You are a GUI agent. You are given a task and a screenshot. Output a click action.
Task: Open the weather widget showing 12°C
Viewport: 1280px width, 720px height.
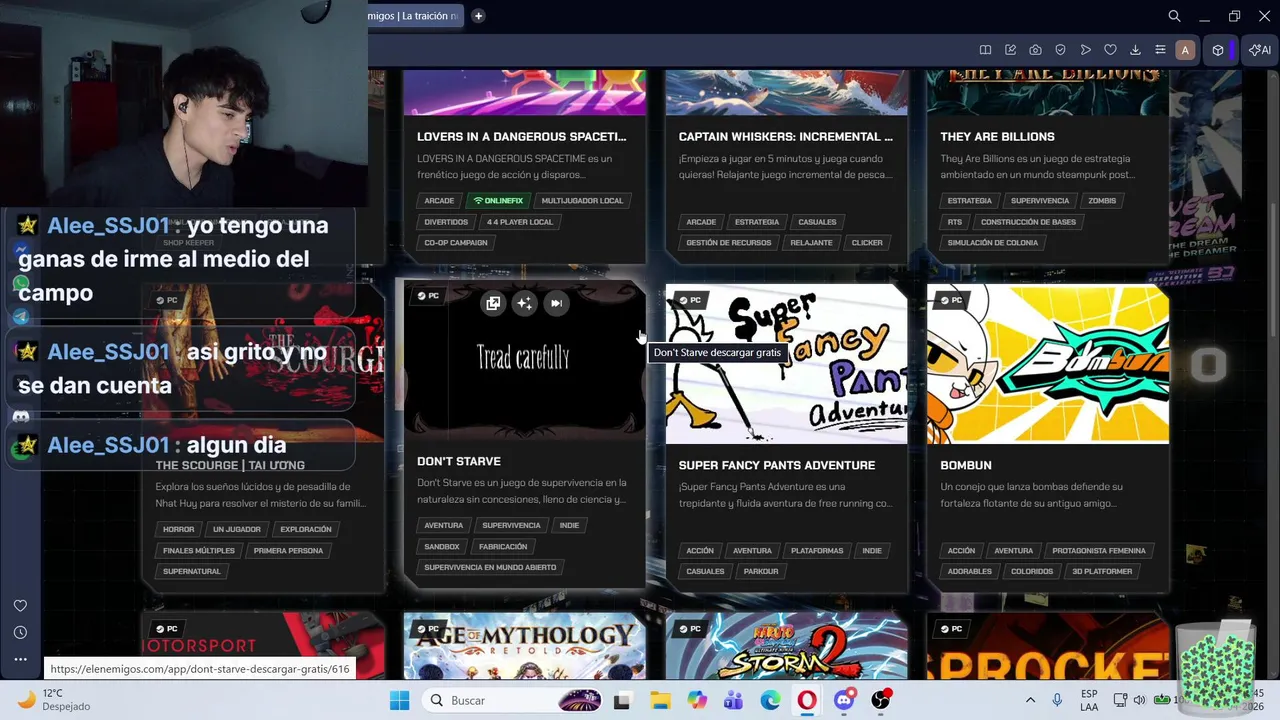[x=55, y=700]
